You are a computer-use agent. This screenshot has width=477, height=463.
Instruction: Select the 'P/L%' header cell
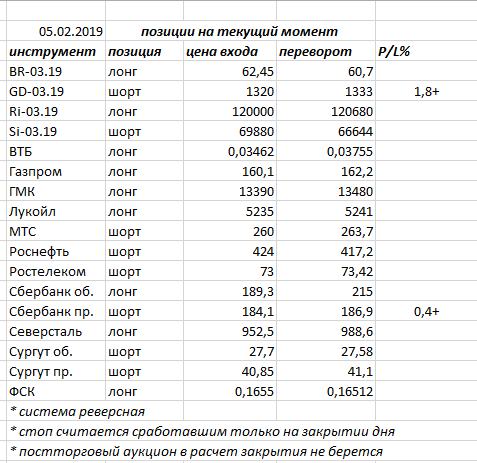click(426, 51)
